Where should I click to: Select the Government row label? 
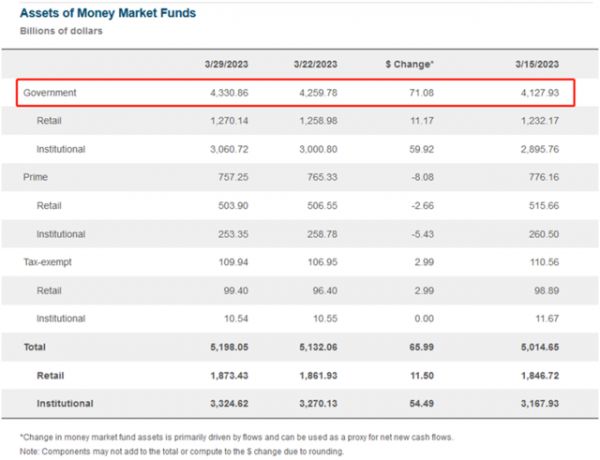point(51,93)
